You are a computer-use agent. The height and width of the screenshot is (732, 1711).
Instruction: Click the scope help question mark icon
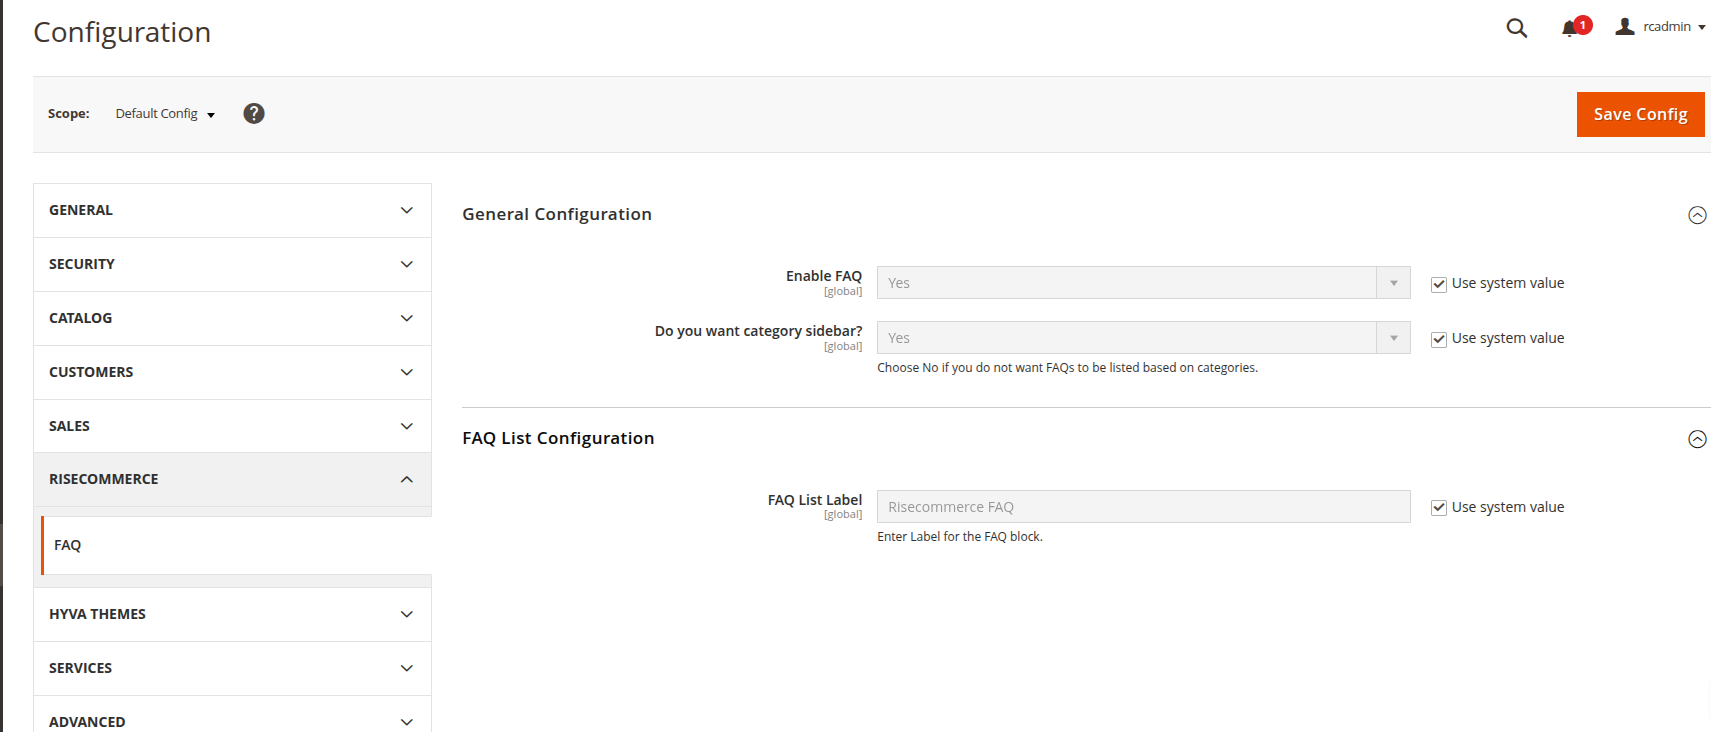(x=254, y=114)
